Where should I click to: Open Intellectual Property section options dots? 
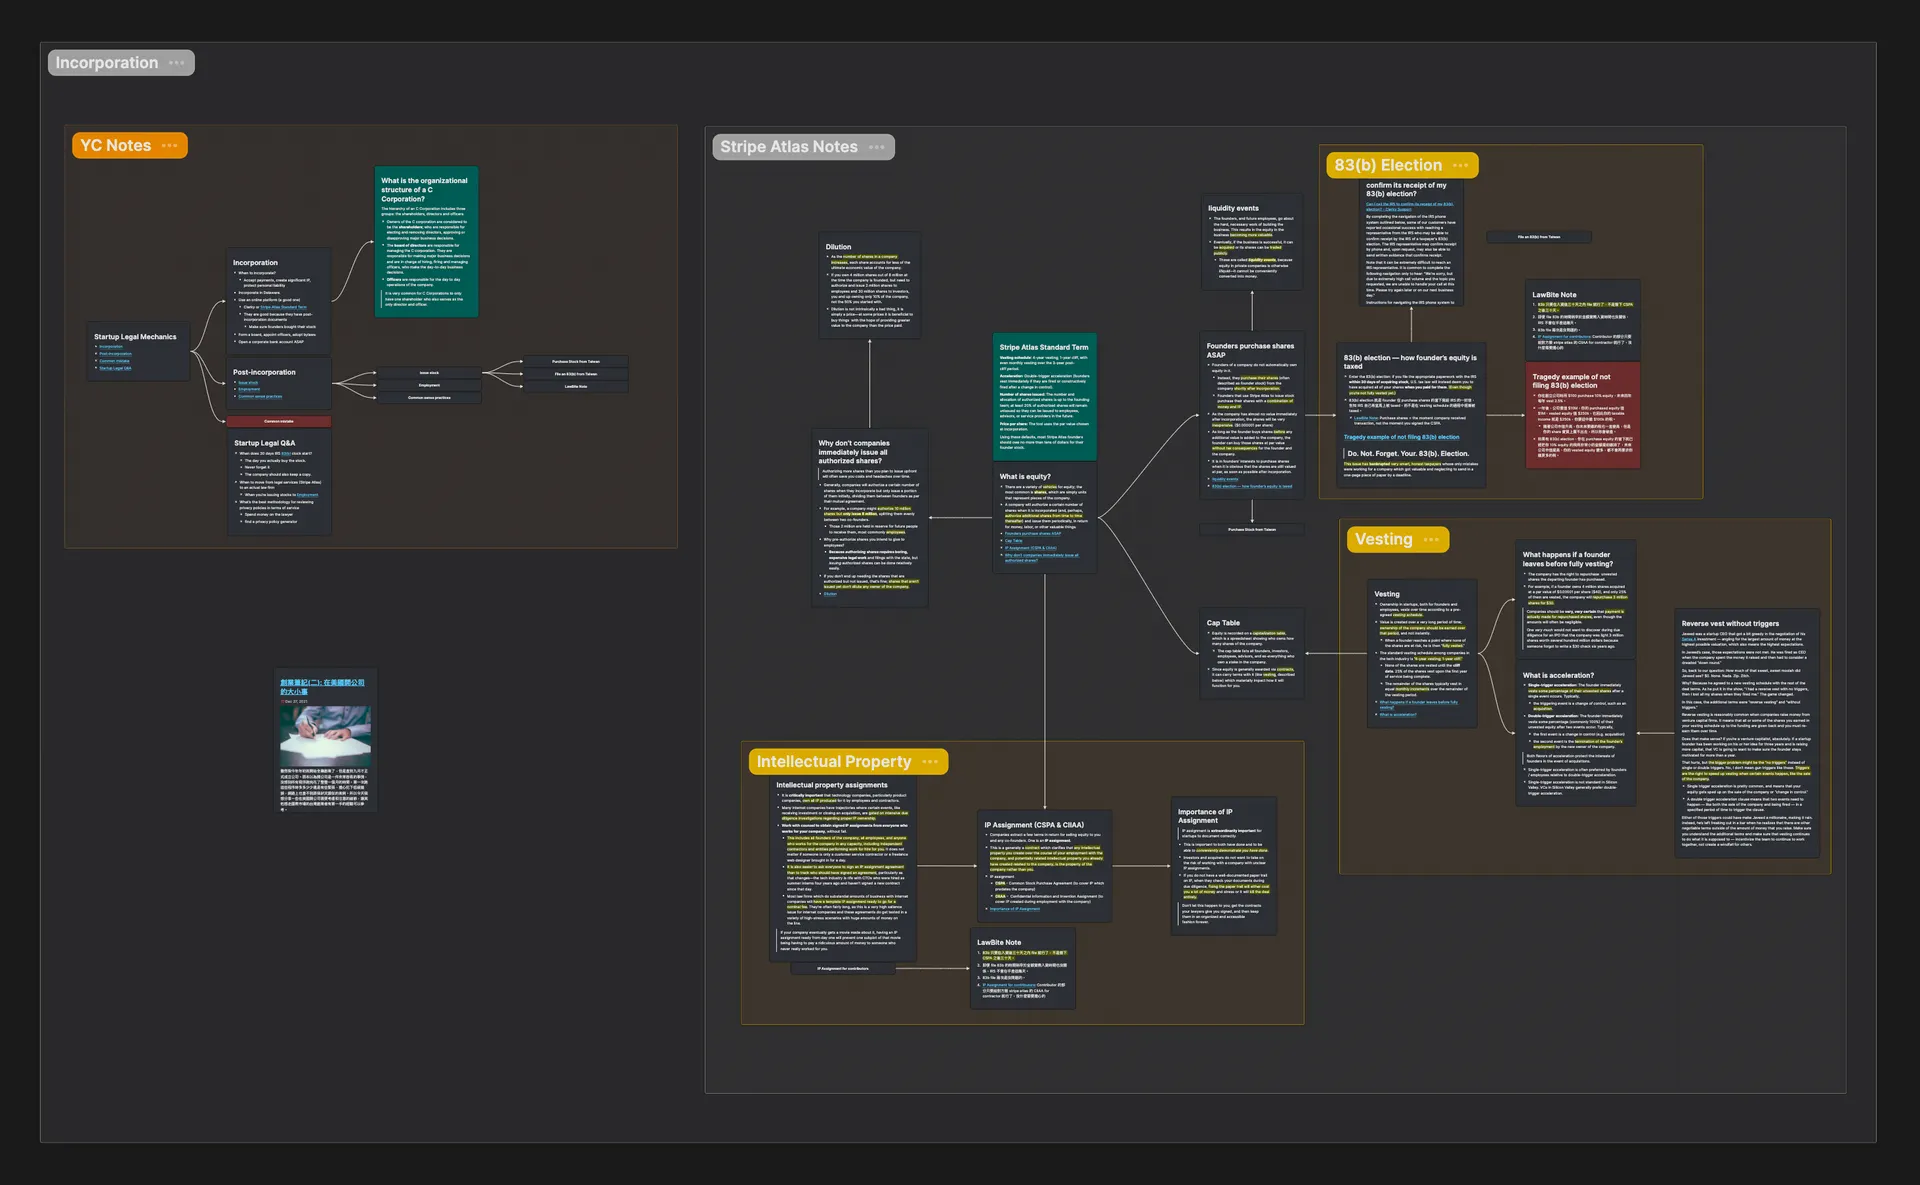pos(931,762)
